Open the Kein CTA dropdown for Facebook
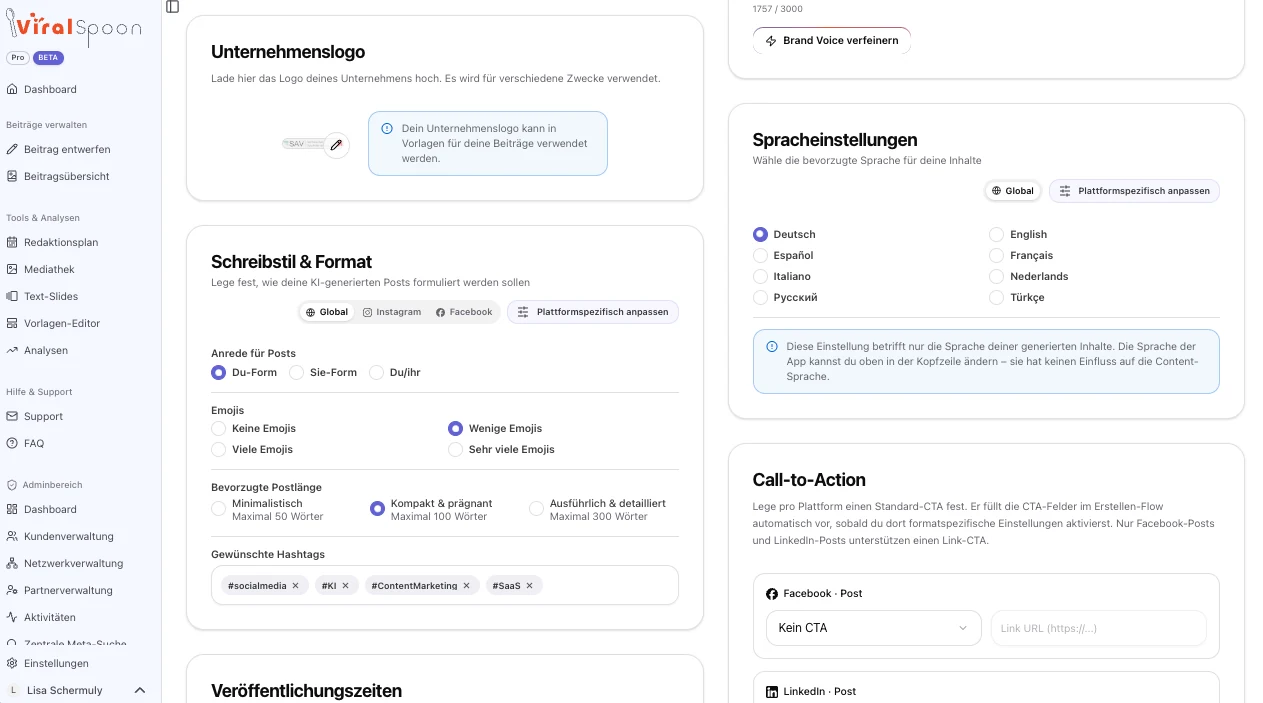 tap(873, 628)
